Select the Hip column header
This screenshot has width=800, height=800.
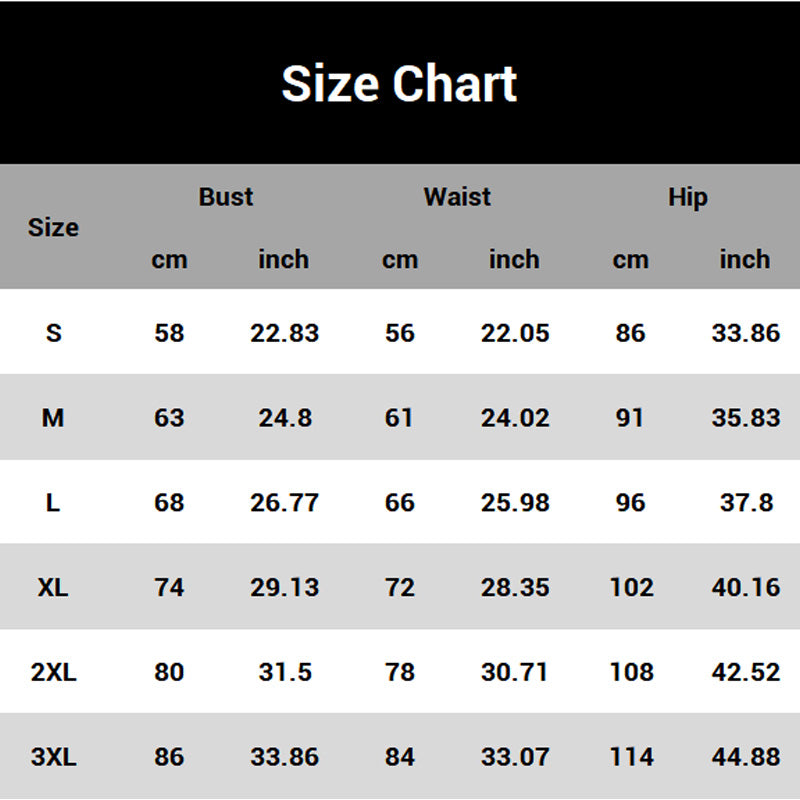point(688,197)
